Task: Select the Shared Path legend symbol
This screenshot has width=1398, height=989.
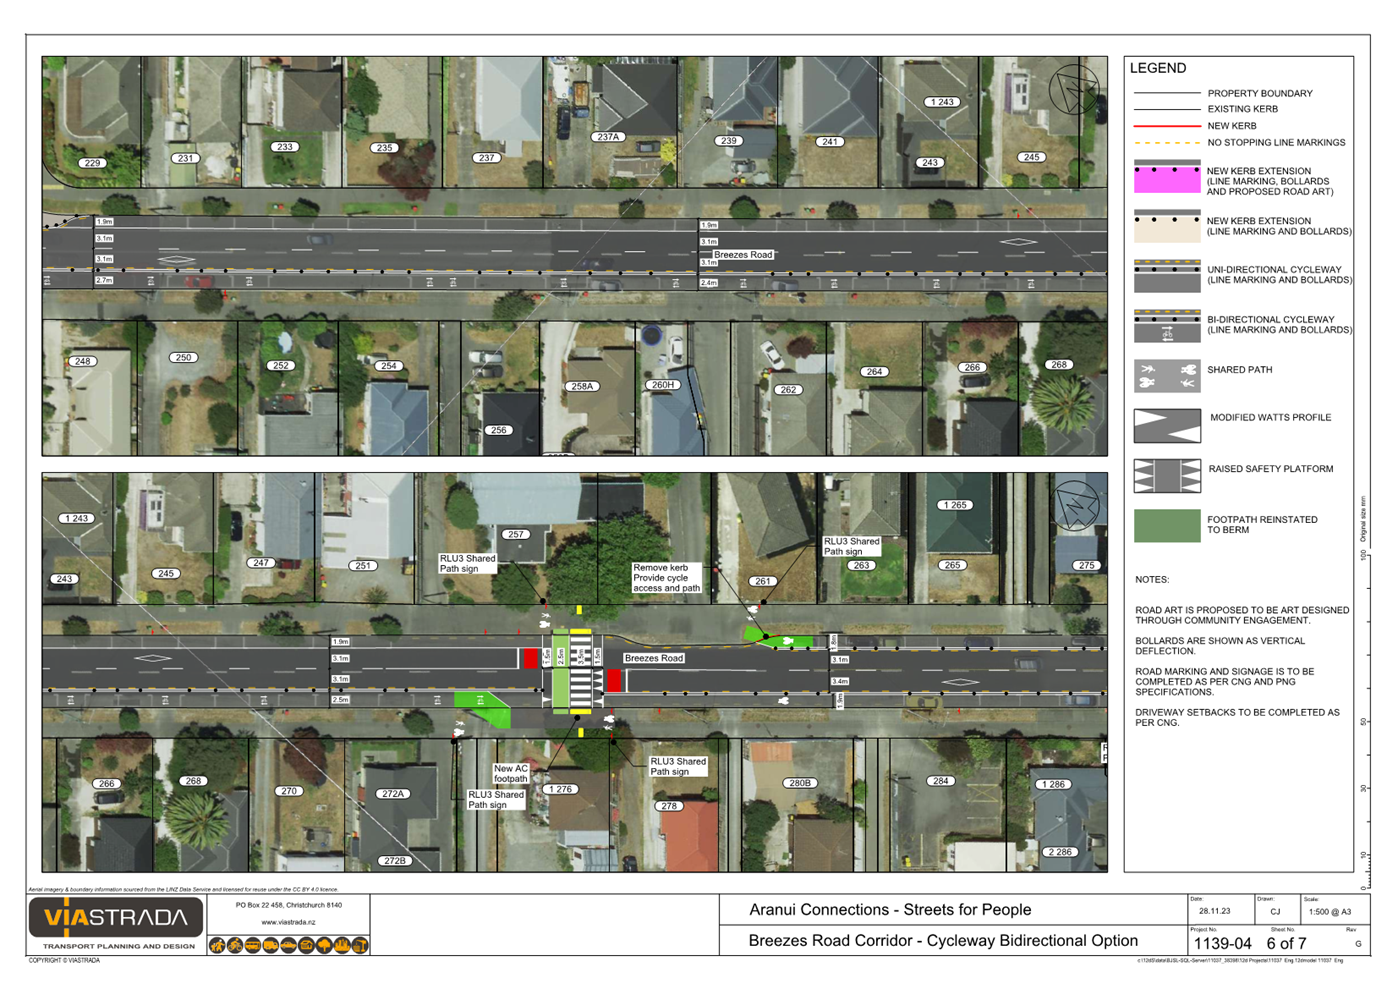Action: [x=1166, y=376]
